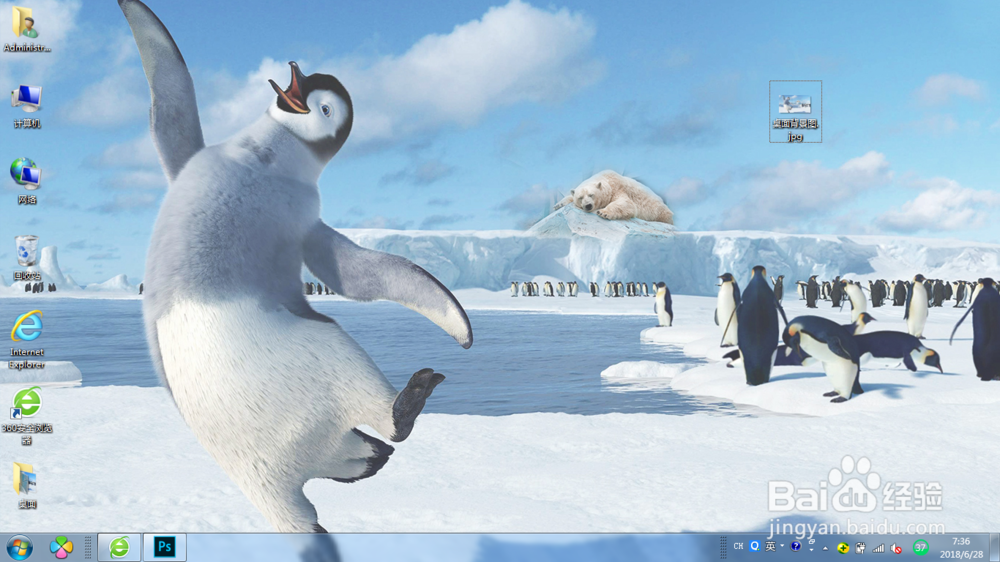Open the language bar help icon
The image size is (1000, 562).
point(795,546)
